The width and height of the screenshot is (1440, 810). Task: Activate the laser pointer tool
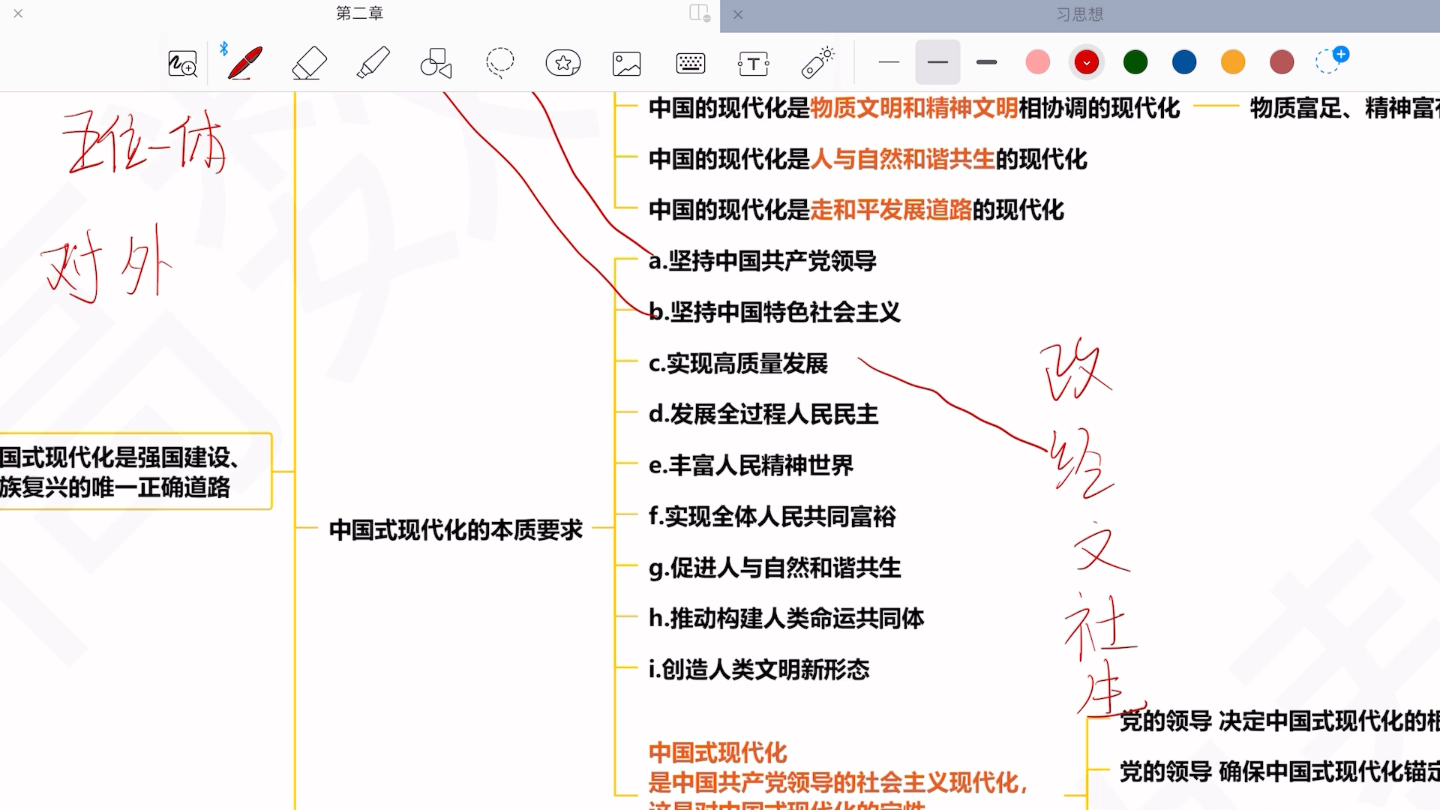818,62
